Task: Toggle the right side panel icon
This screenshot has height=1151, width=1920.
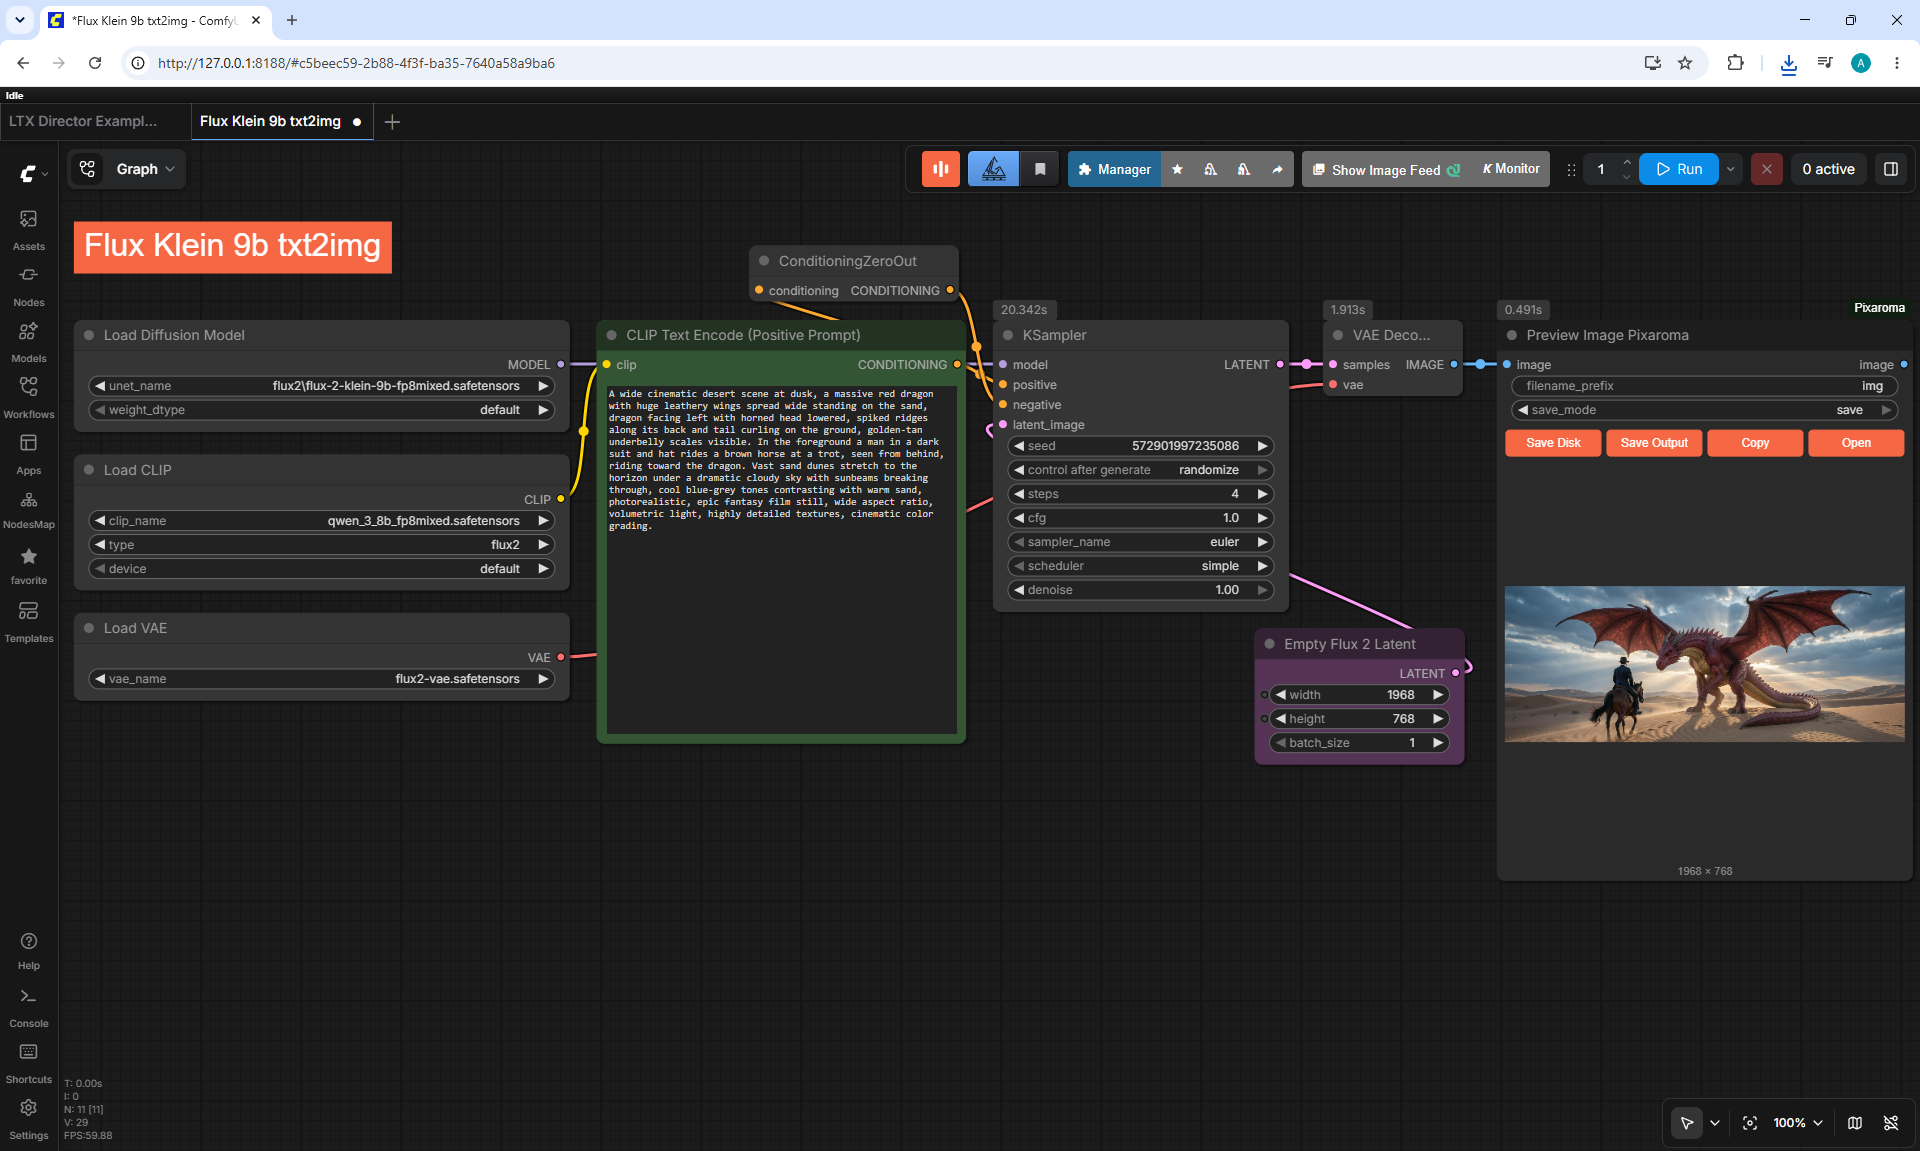Action: (x=1891, y=169)
